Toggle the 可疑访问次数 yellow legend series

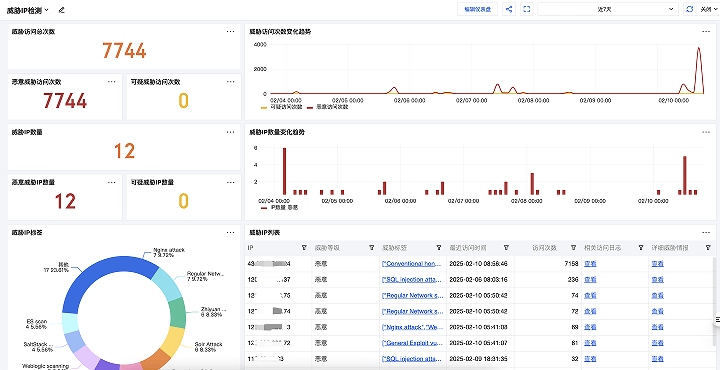281,107
